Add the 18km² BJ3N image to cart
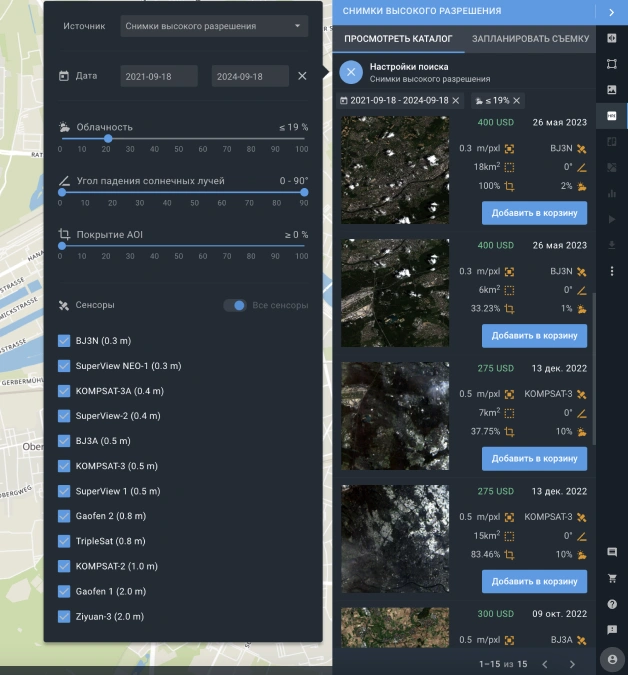Screen dimensions: 628x675 coord(534,213)
